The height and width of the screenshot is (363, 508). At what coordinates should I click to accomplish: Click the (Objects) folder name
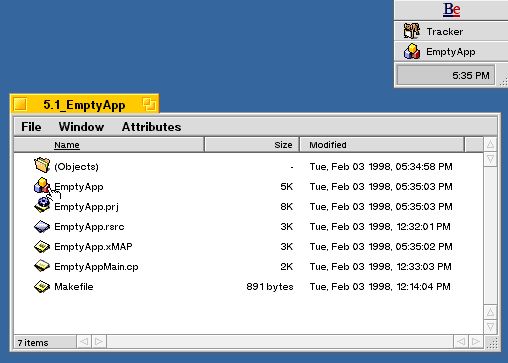[76, 166]
